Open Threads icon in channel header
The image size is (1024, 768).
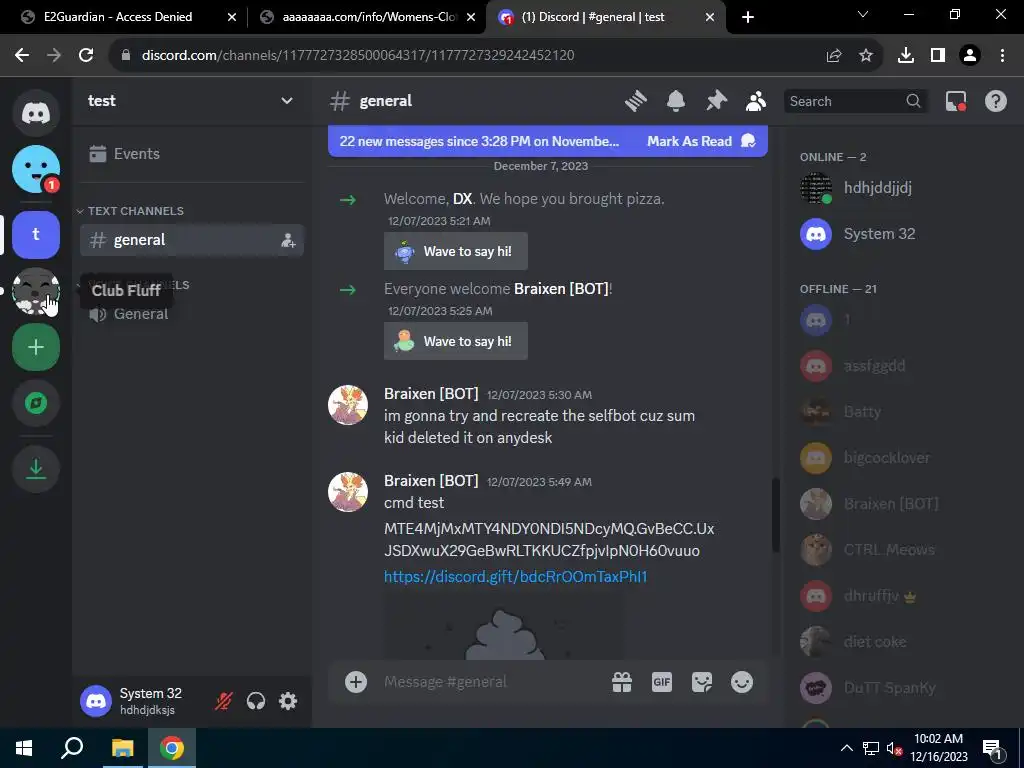[635, 101]
